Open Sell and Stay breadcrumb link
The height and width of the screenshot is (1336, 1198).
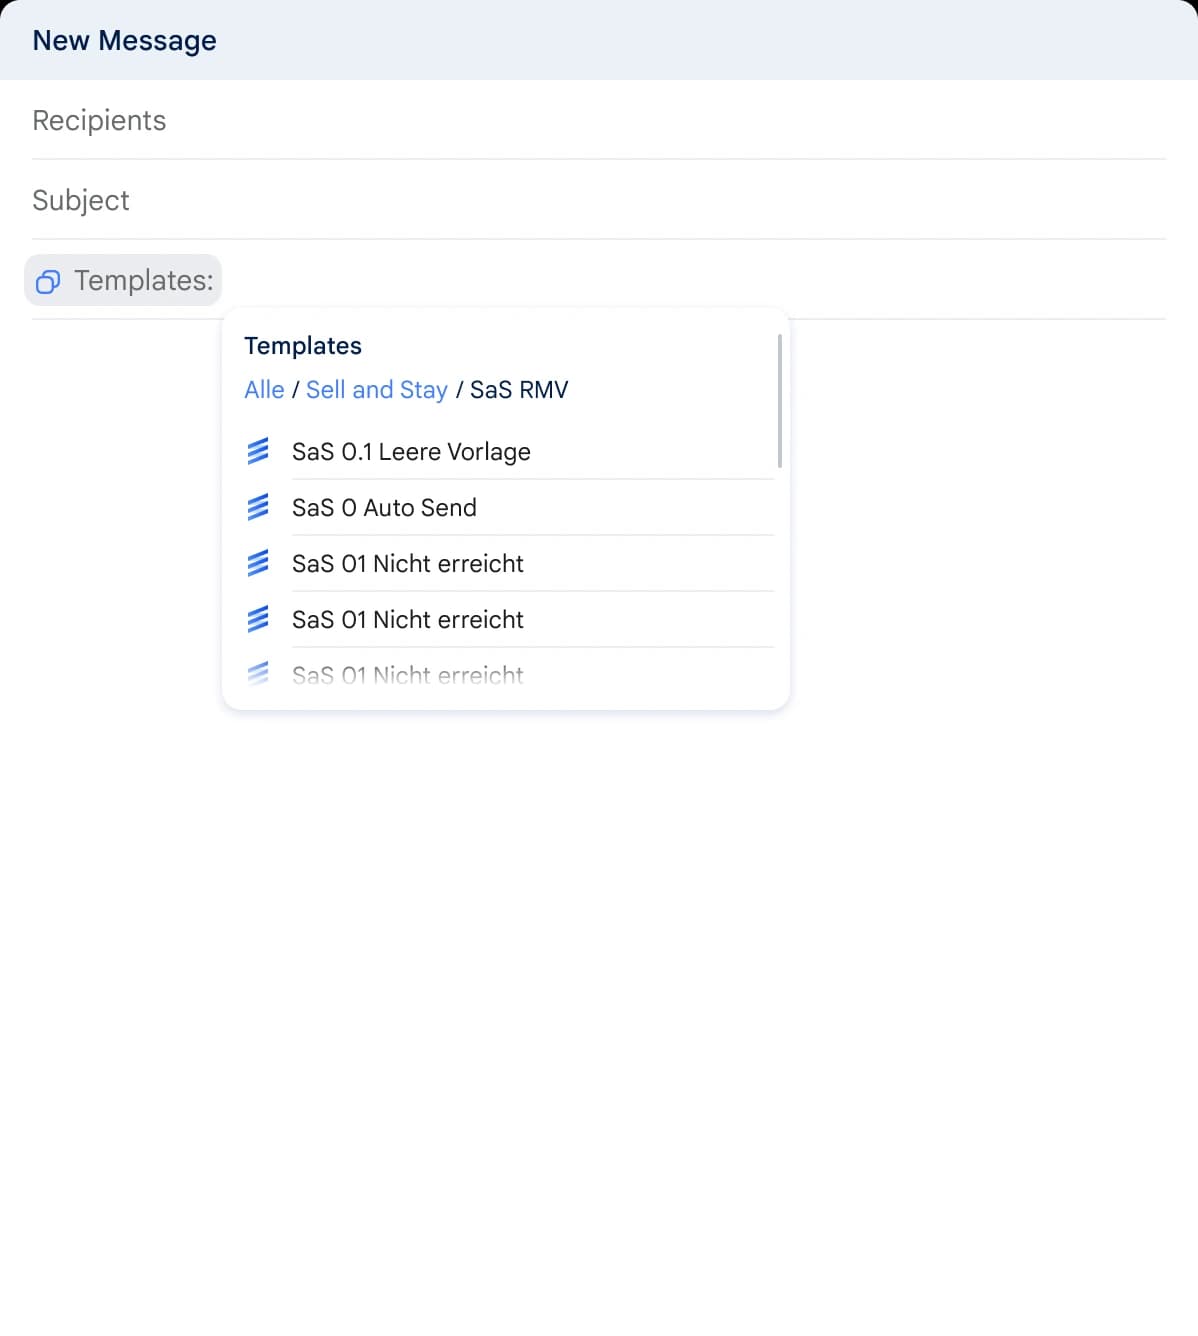pos(377,390)
